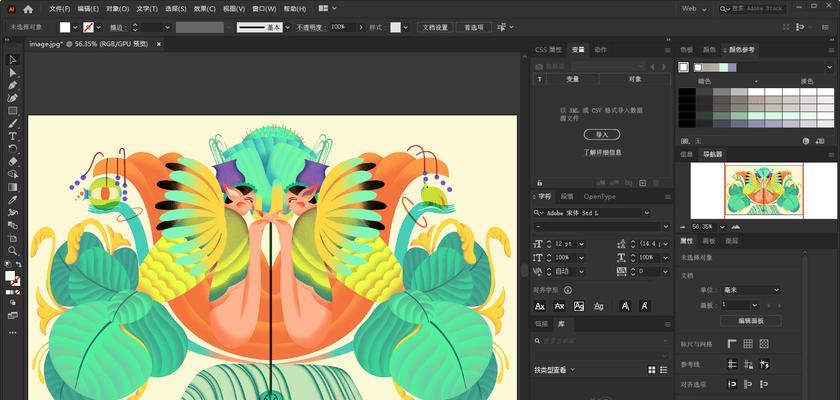Screen dimensions: 840x400
Task: Click the info icon next to 对齐字形
Action: pyautogui.click(x=568, y=290)
